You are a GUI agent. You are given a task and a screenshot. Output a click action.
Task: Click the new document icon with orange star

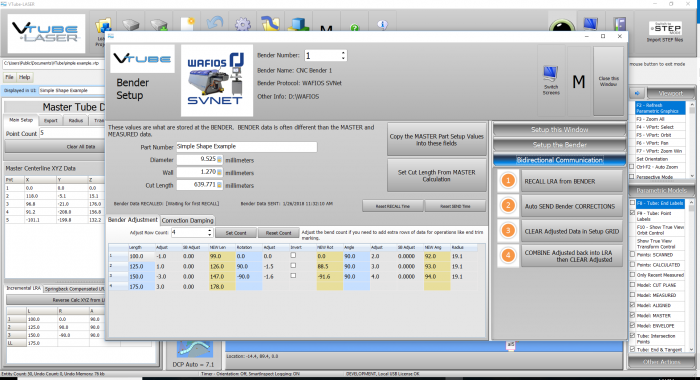point(187,25)
